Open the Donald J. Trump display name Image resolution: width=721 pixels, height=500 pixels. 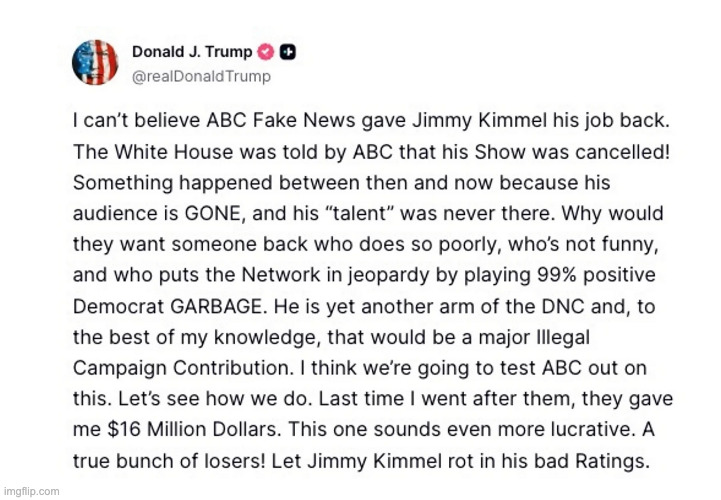pos(192,52)
